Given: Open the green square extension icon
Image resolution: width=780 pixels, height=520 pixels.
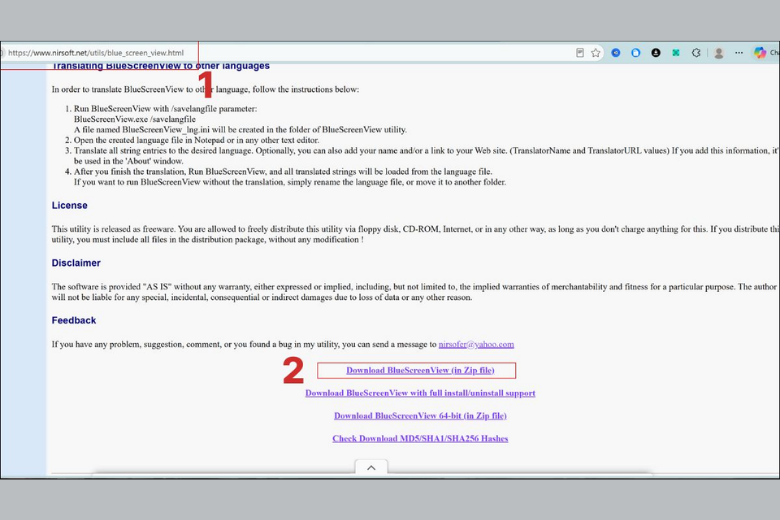Looking at the screenshot, I should pyautogui.click(x=676, y=53).
